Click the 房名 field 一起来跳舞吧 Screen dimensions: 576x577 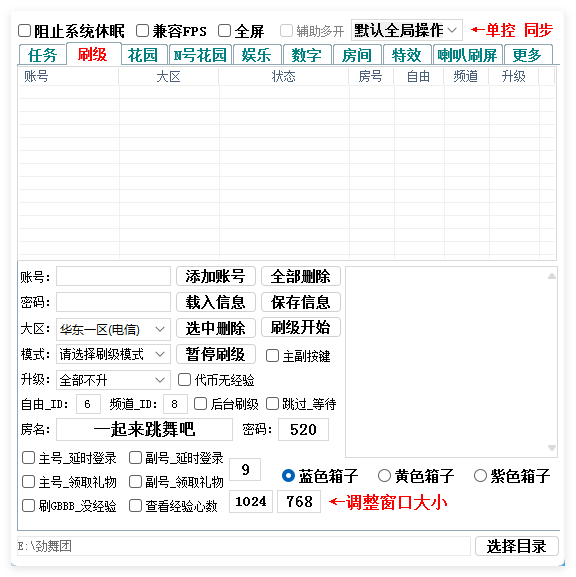(x=144, y=429)
